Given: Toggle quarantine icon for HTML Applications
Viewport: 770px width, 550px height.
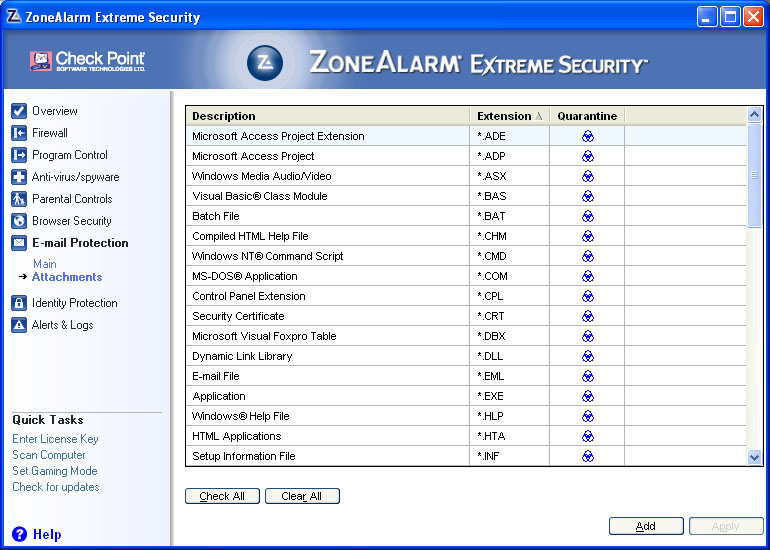Looking at the screenshot, I should [x=587, y=437].
